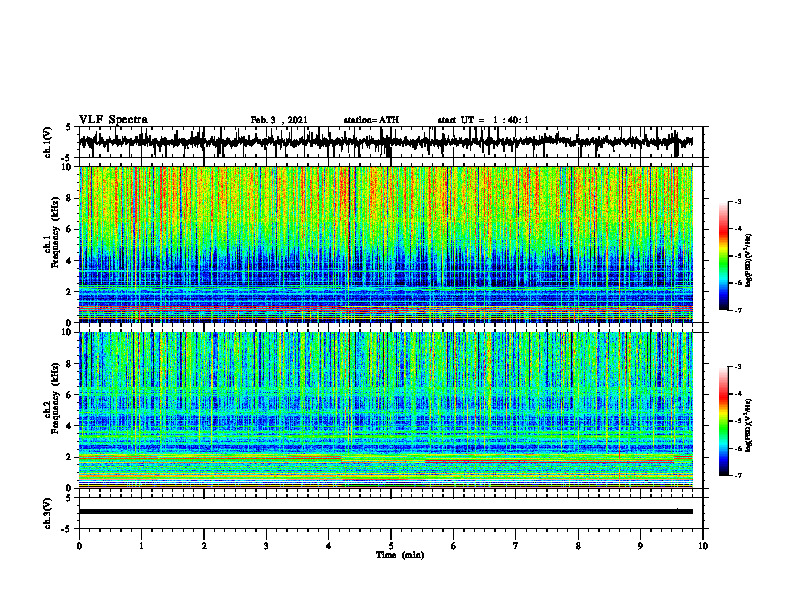Click time axis tick label "4"
This screenshot has width=792, height=612.
[x=329, y=546]
